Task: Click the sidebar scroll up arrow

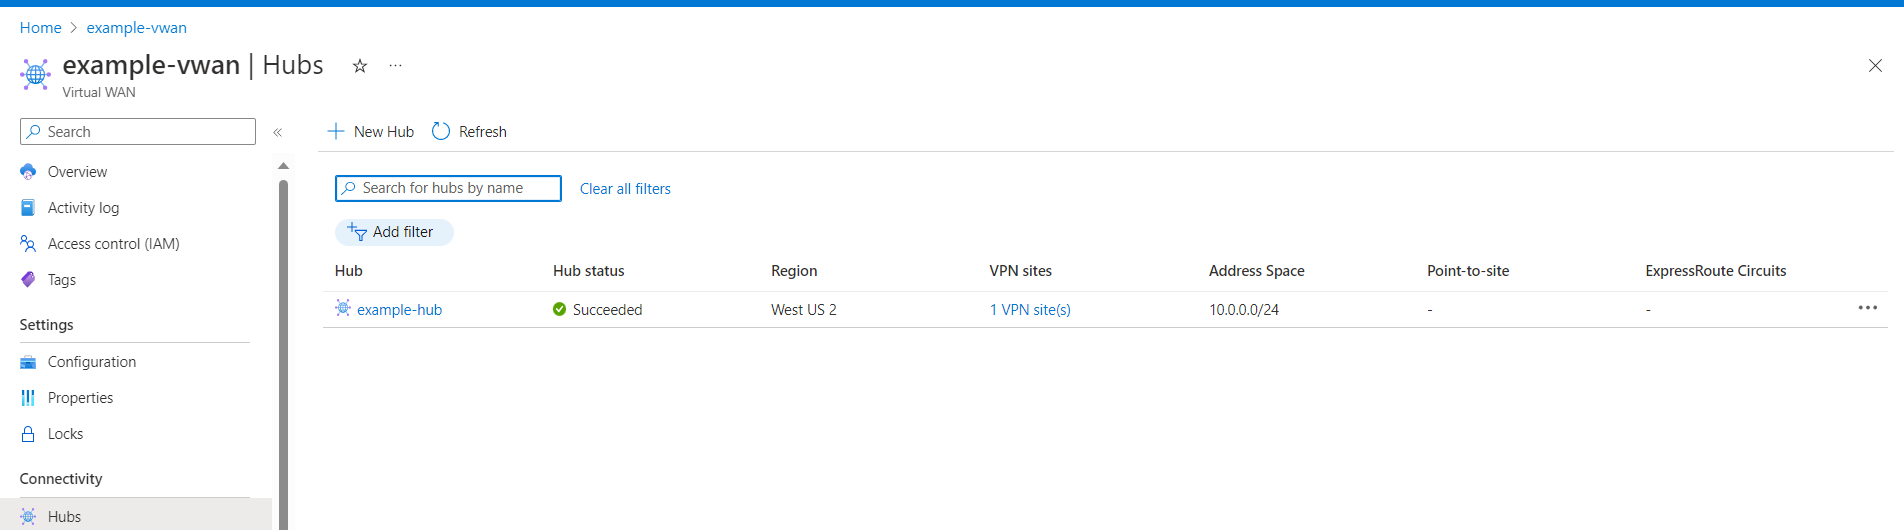Action: [283, 166]
